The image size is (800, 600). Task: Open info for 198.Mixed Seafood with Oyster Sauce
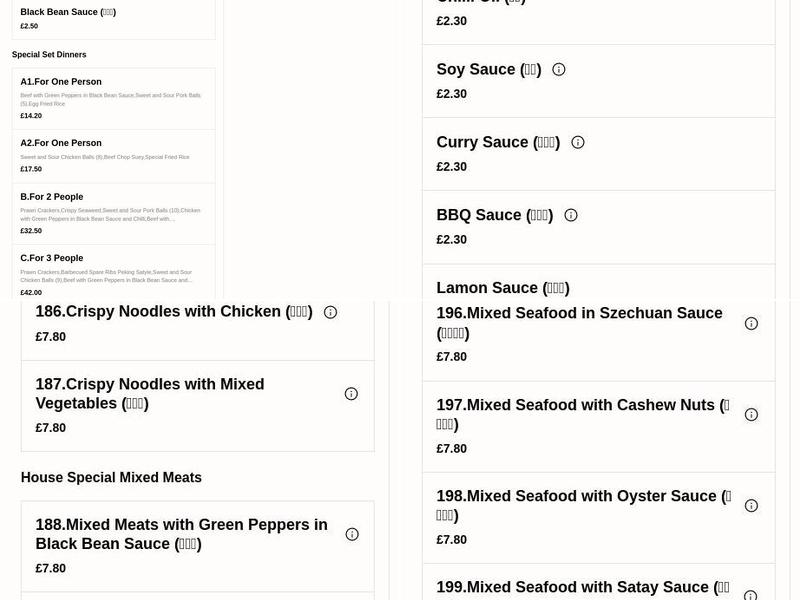point(751,505)
